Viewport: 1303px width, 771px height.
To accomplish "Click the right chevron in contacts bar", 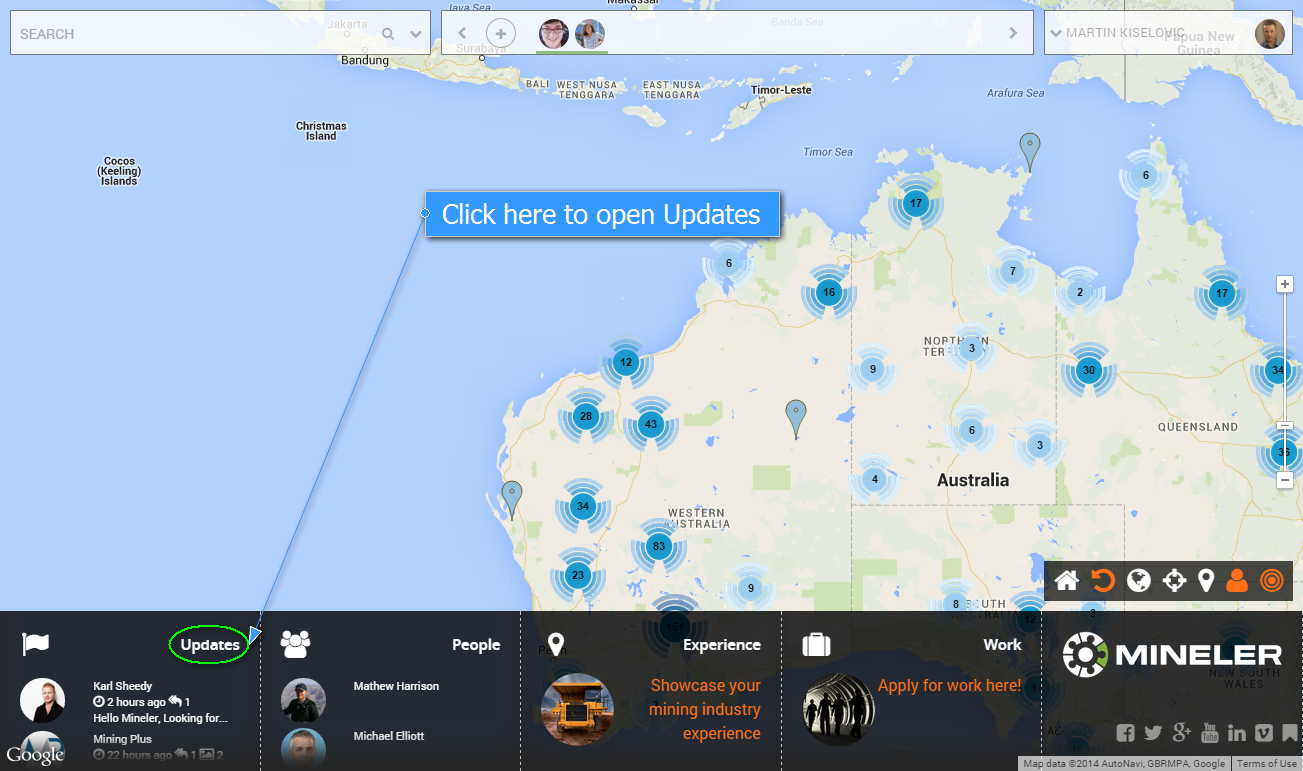I will (x=1013, y=34).
